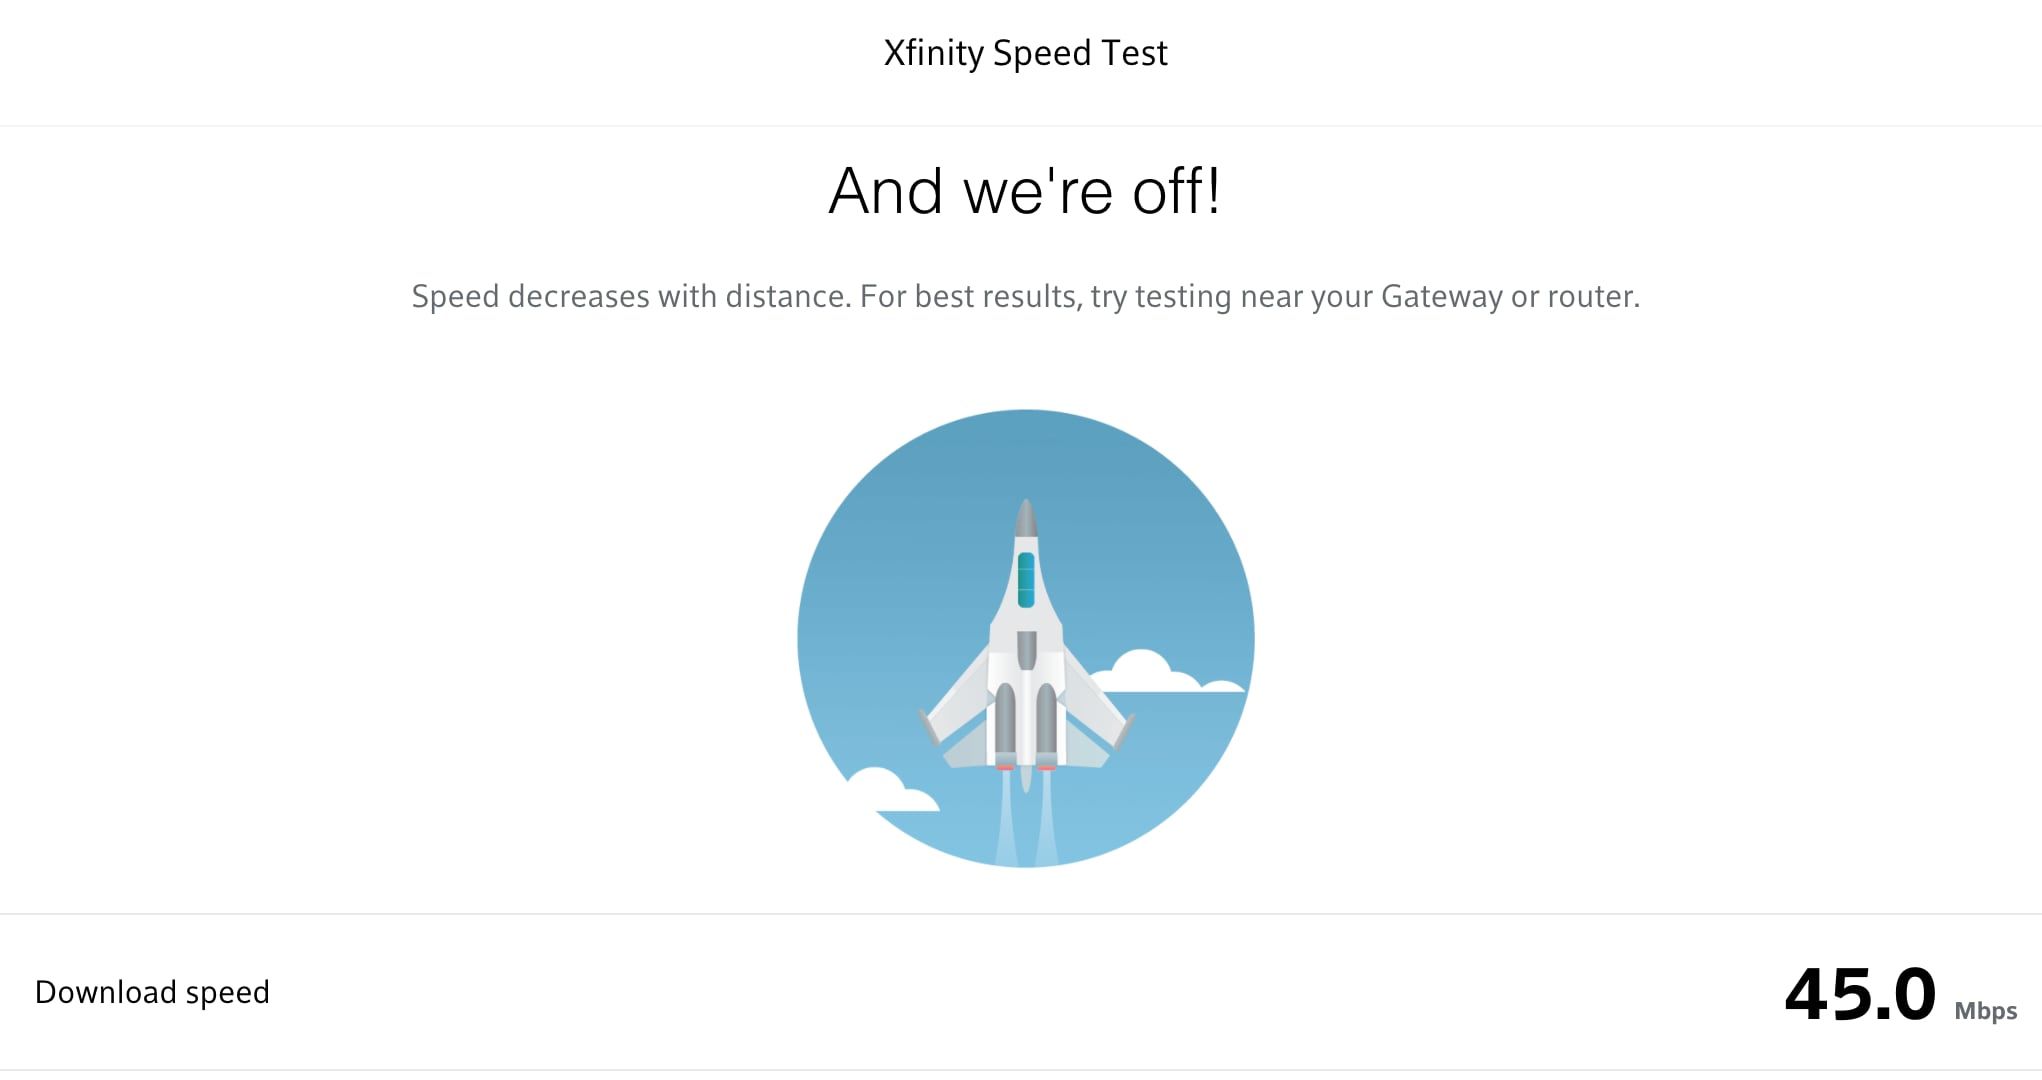The width and height of the screenshot is (2042, 1080).
Task: Click the jet's left engine thruster
Action: point(1005,724)
